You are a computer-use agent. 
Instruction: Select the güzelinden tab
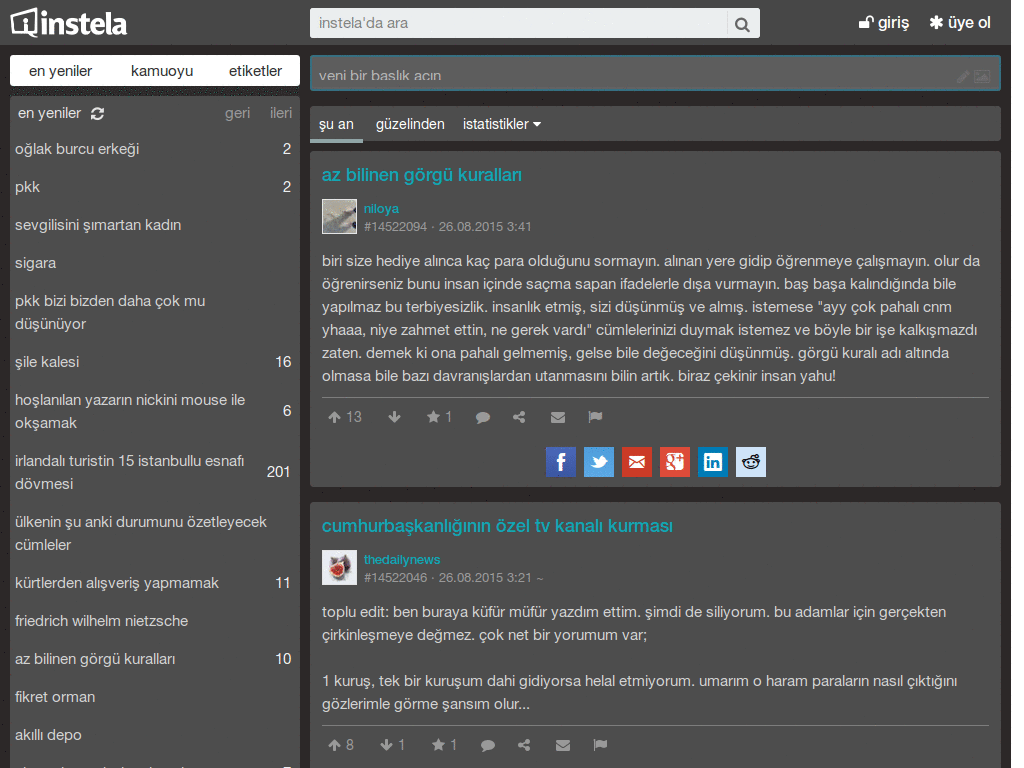[x=410, y=124]
